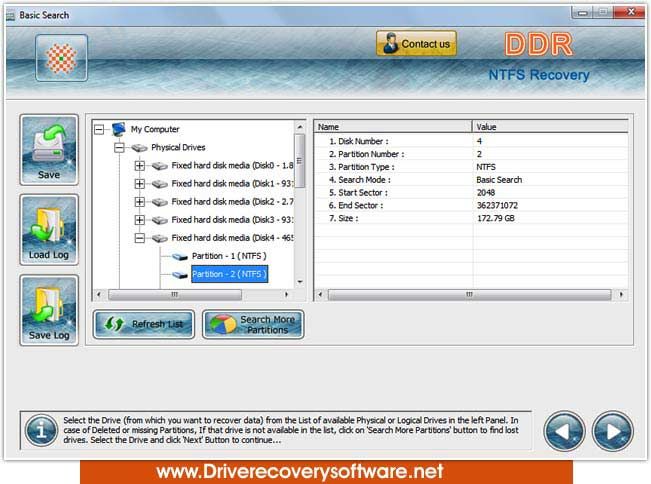Click the tree panel vertical scrollbar thumb
This screenshot has height=484, width=651.
click(x=300, y=160)
